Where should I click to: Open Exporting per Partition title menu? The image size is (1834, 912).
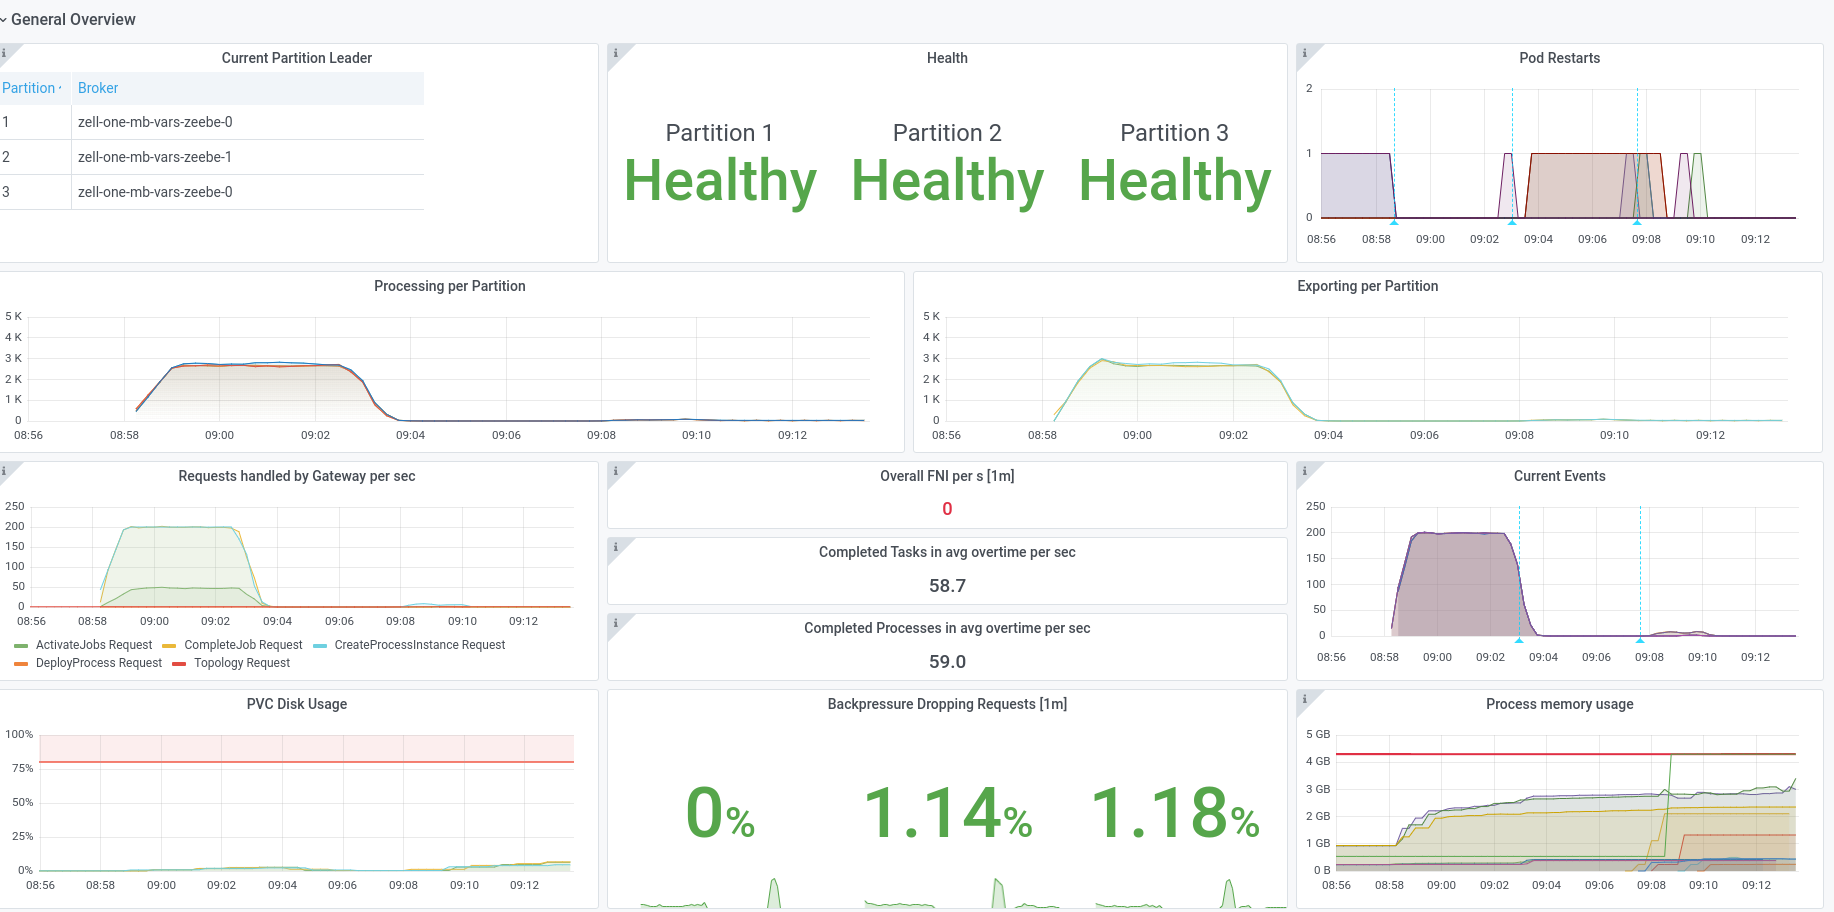click(x=1367, y=286)
